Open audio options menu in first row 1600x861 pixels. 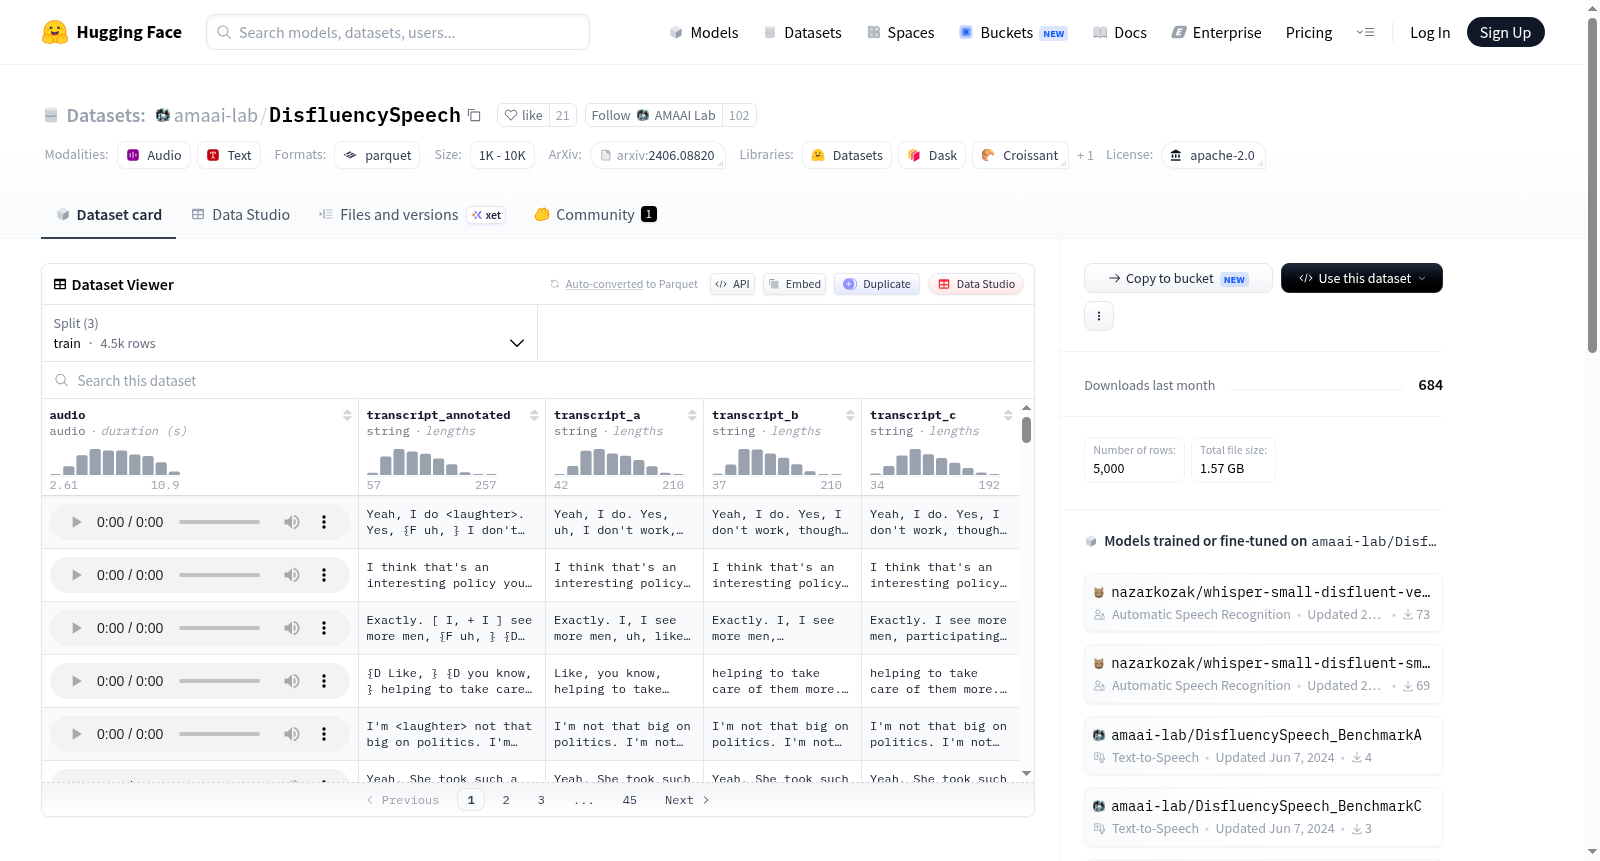[324, 522]
